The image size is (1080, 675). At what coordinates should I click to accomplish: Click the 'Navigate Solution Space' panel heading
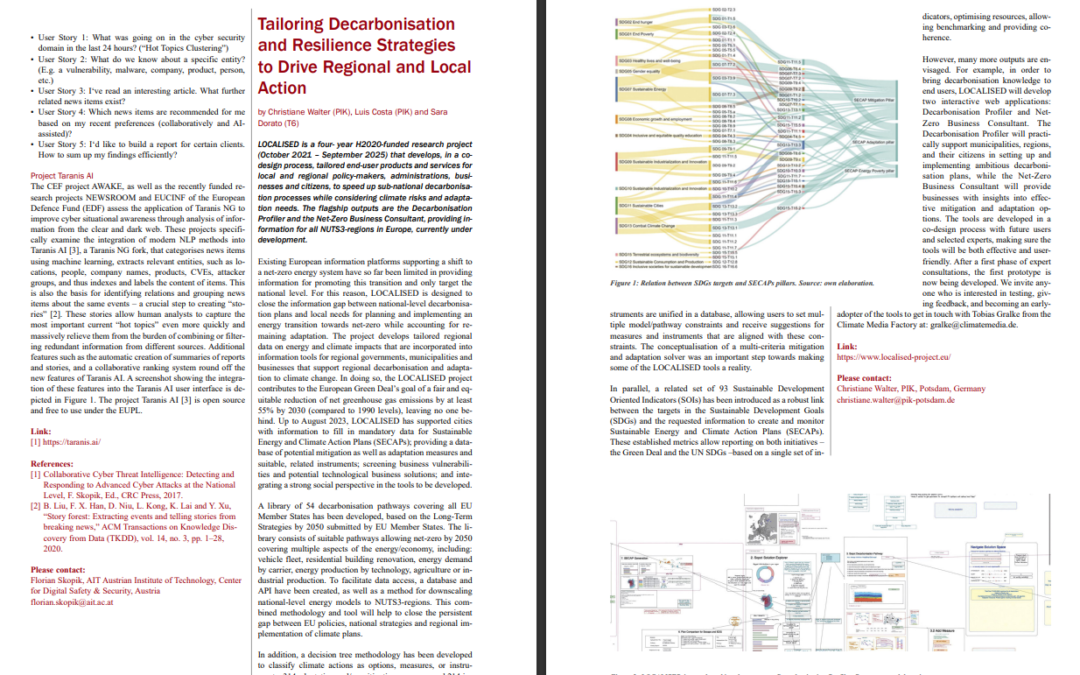coord(988,547)
